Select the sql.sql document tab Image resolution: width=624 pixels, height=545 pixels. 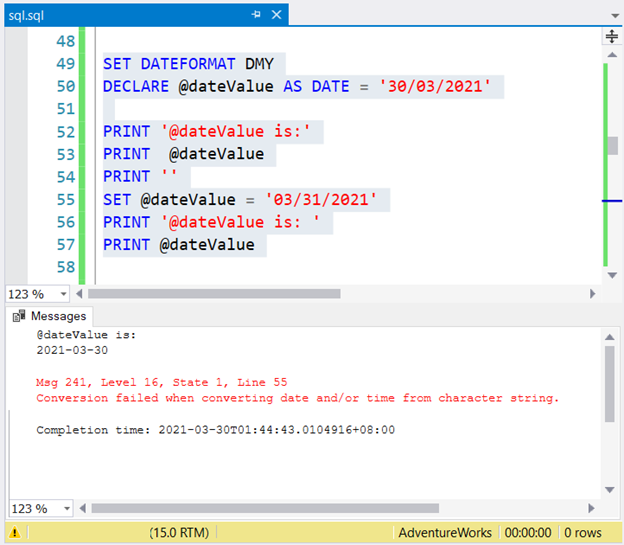click(146, 15)
